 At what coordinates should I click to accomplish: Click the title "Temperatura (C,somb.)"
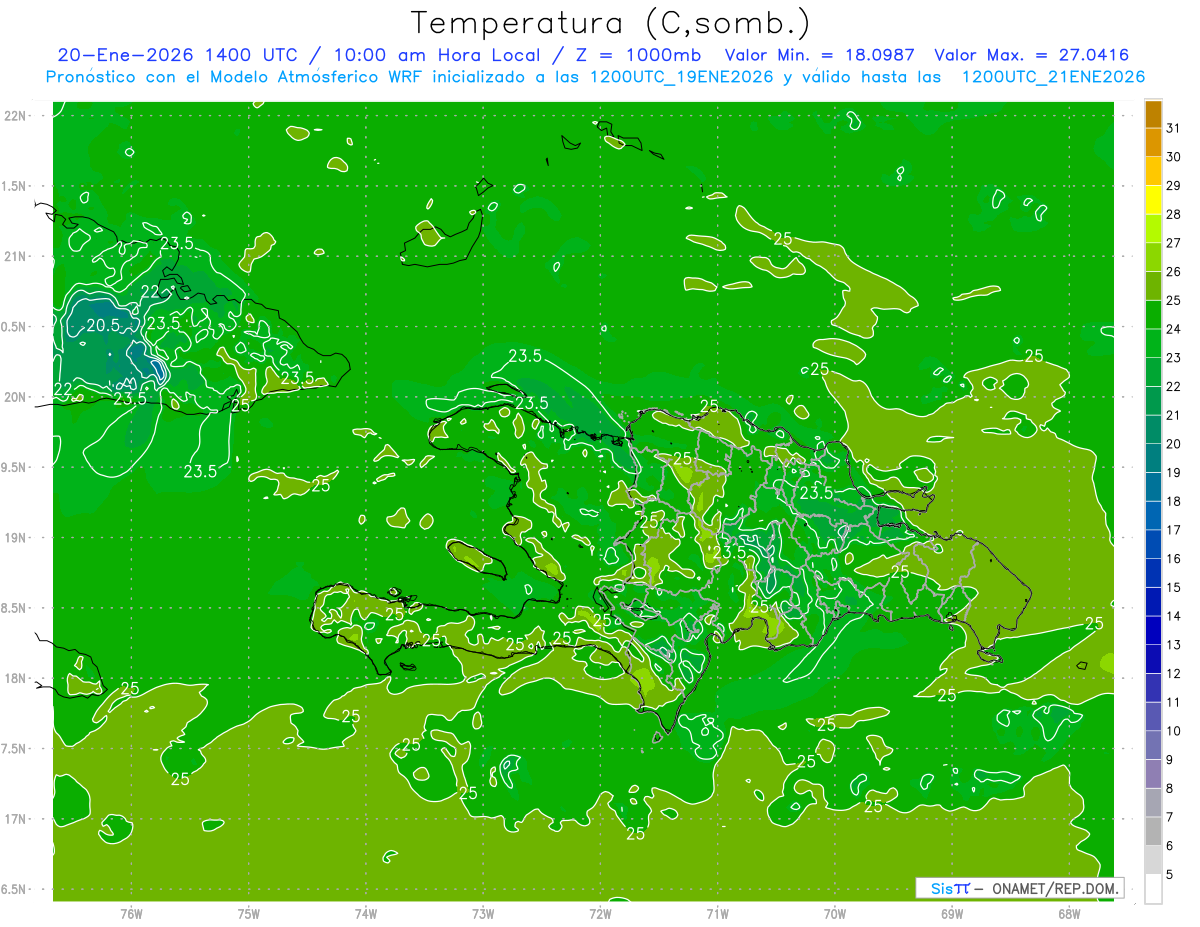pos(611,23)
